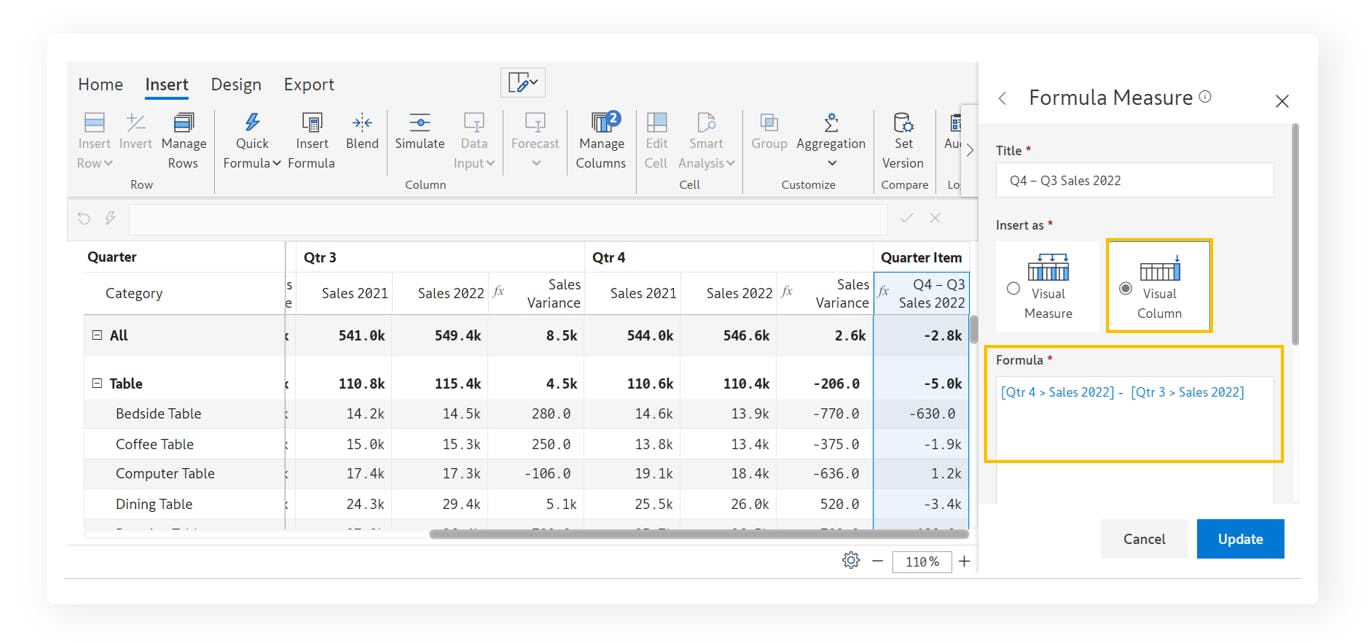Expand the Forecast dropdown arrow

pos(536,164)
